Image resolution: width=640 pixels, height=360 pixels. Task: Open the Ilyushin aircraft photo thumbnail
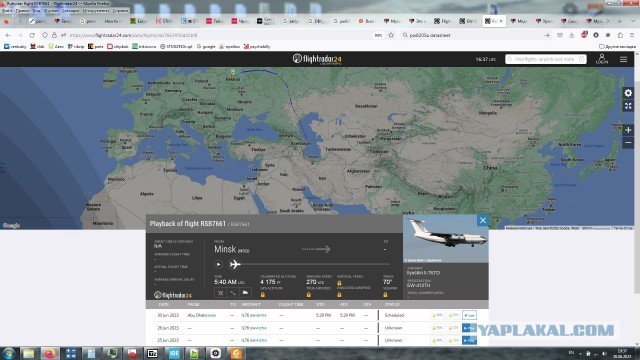(x=445, y=239)
